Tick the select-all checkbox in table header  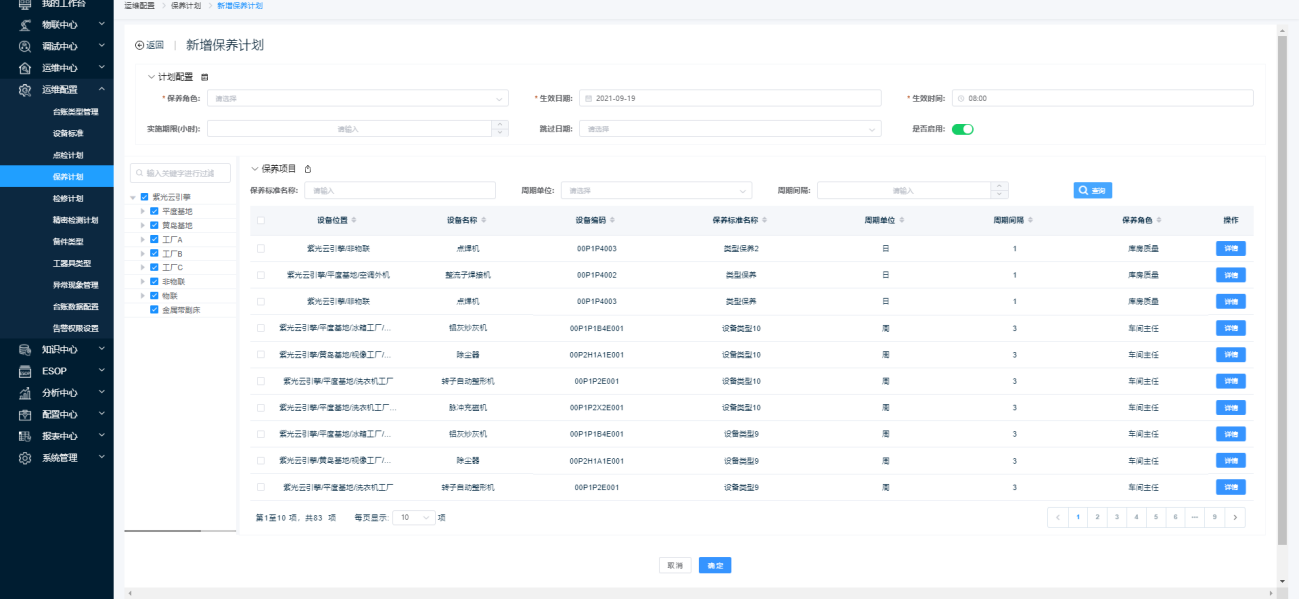point(261,220)
